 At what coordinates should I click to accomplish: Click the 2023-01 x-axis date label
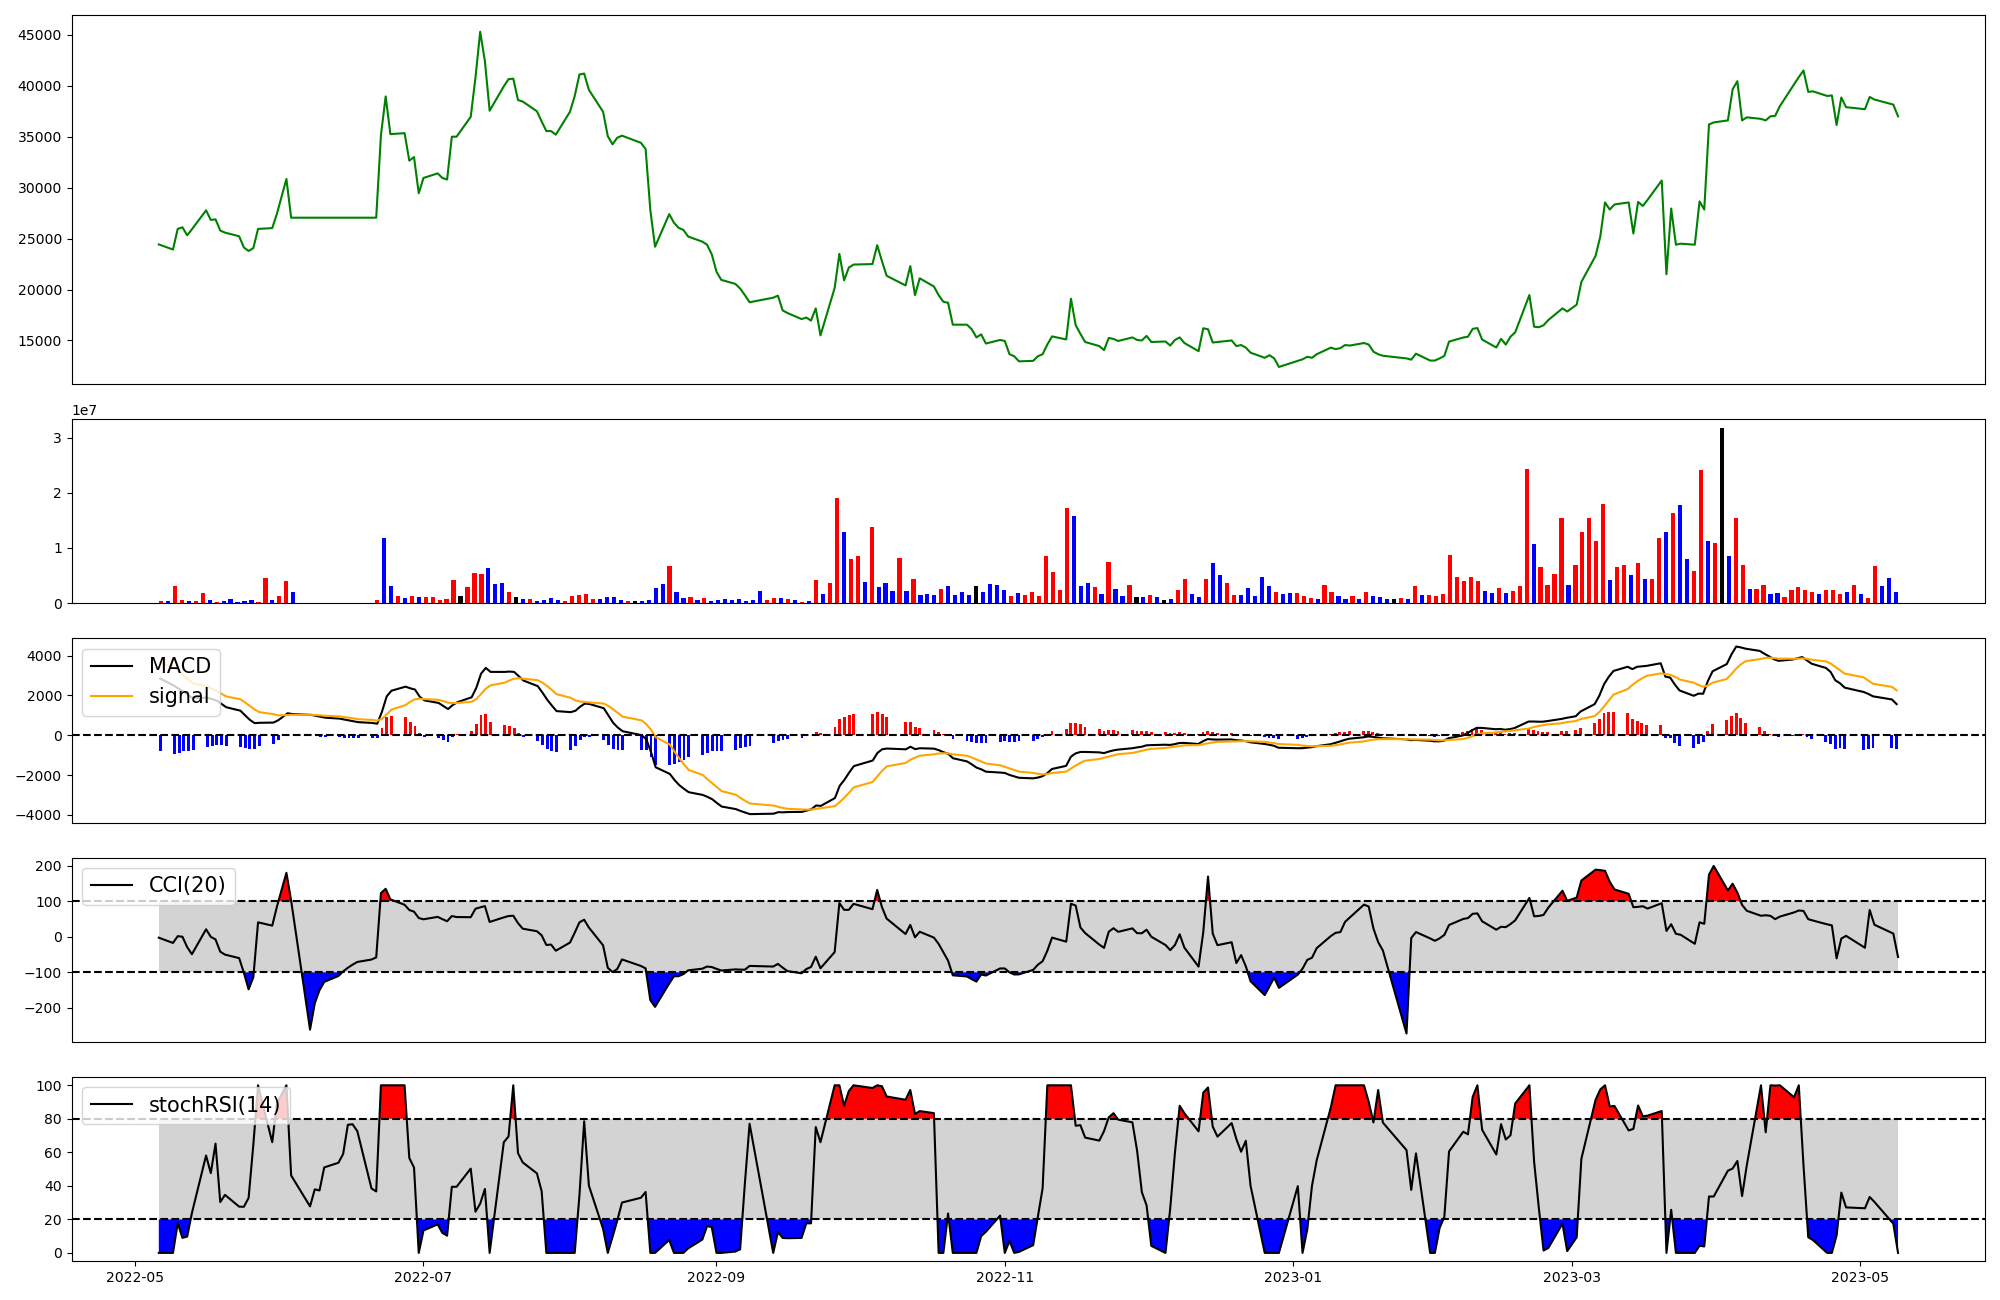[x=1294, y=1277]
